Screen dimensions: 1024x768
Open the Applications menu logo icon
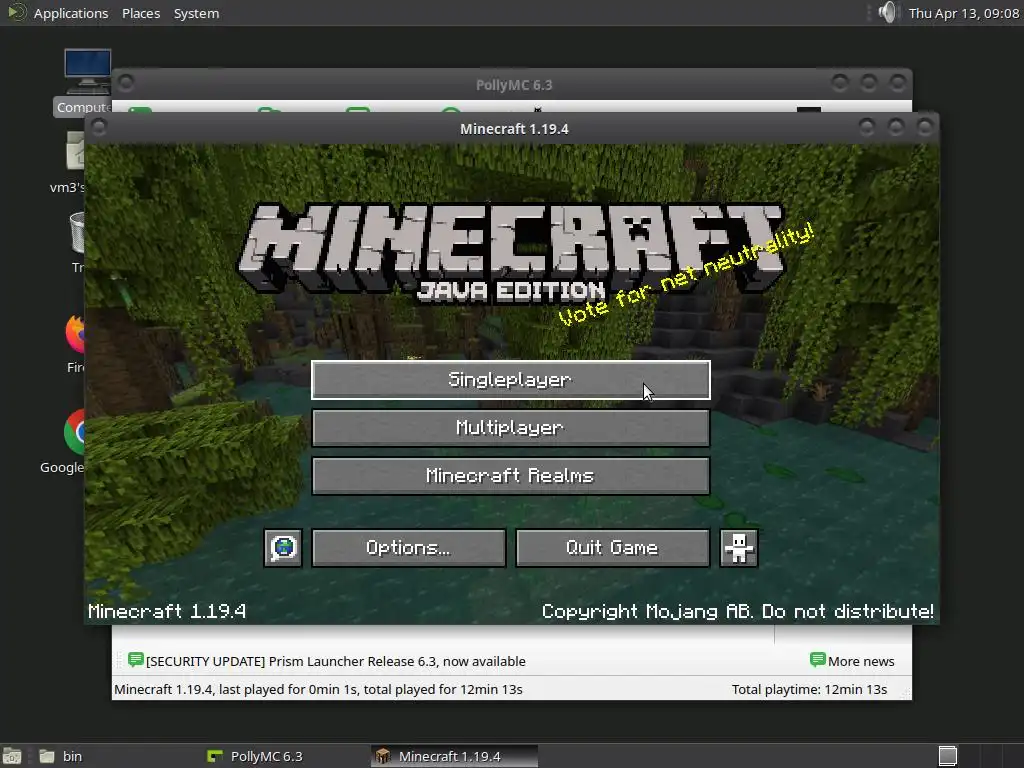[16, 12]
